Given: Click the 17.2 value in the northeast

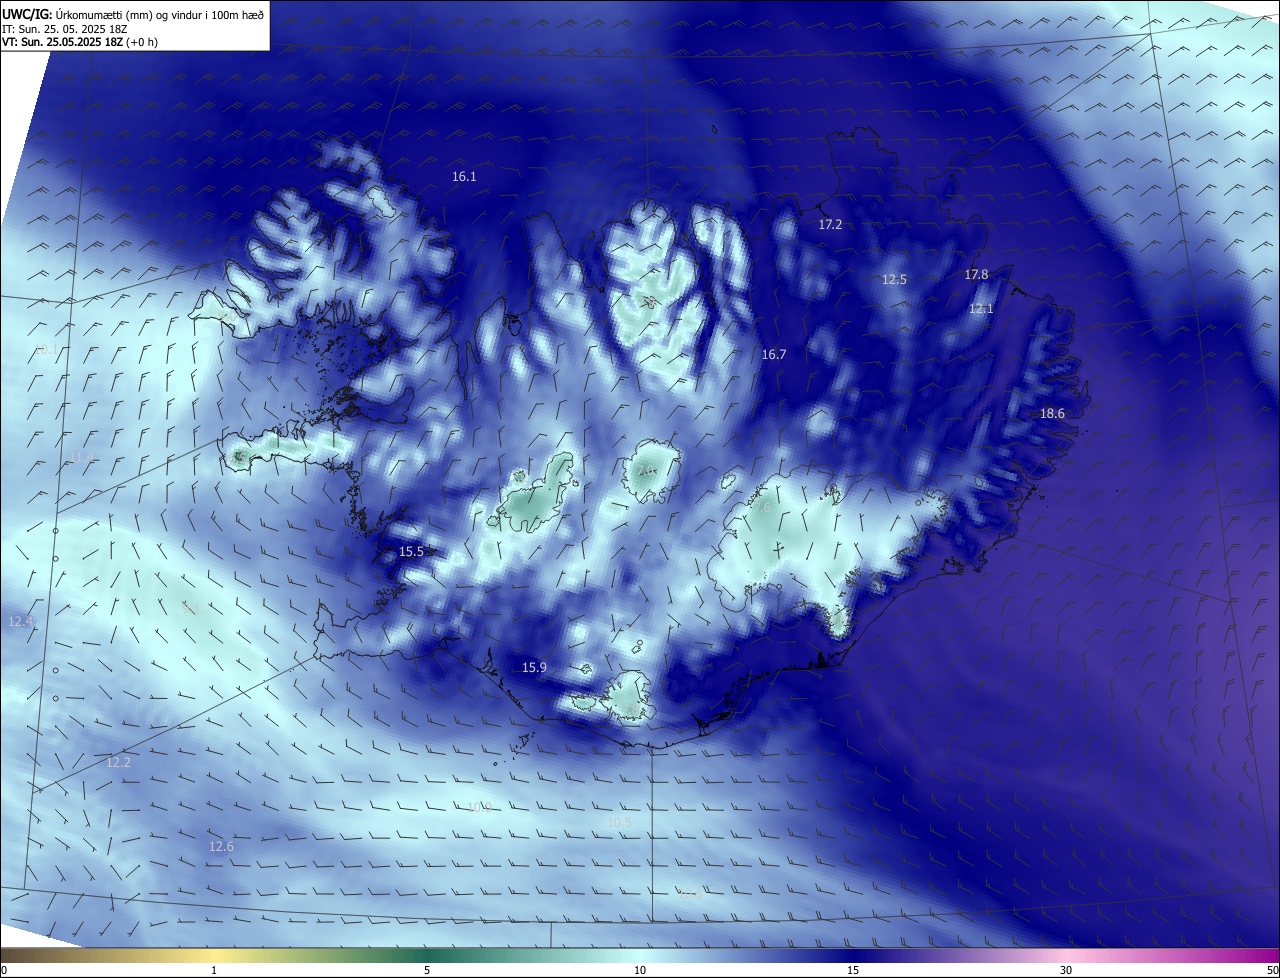Looking at the screenshot, I should point(830,225).
